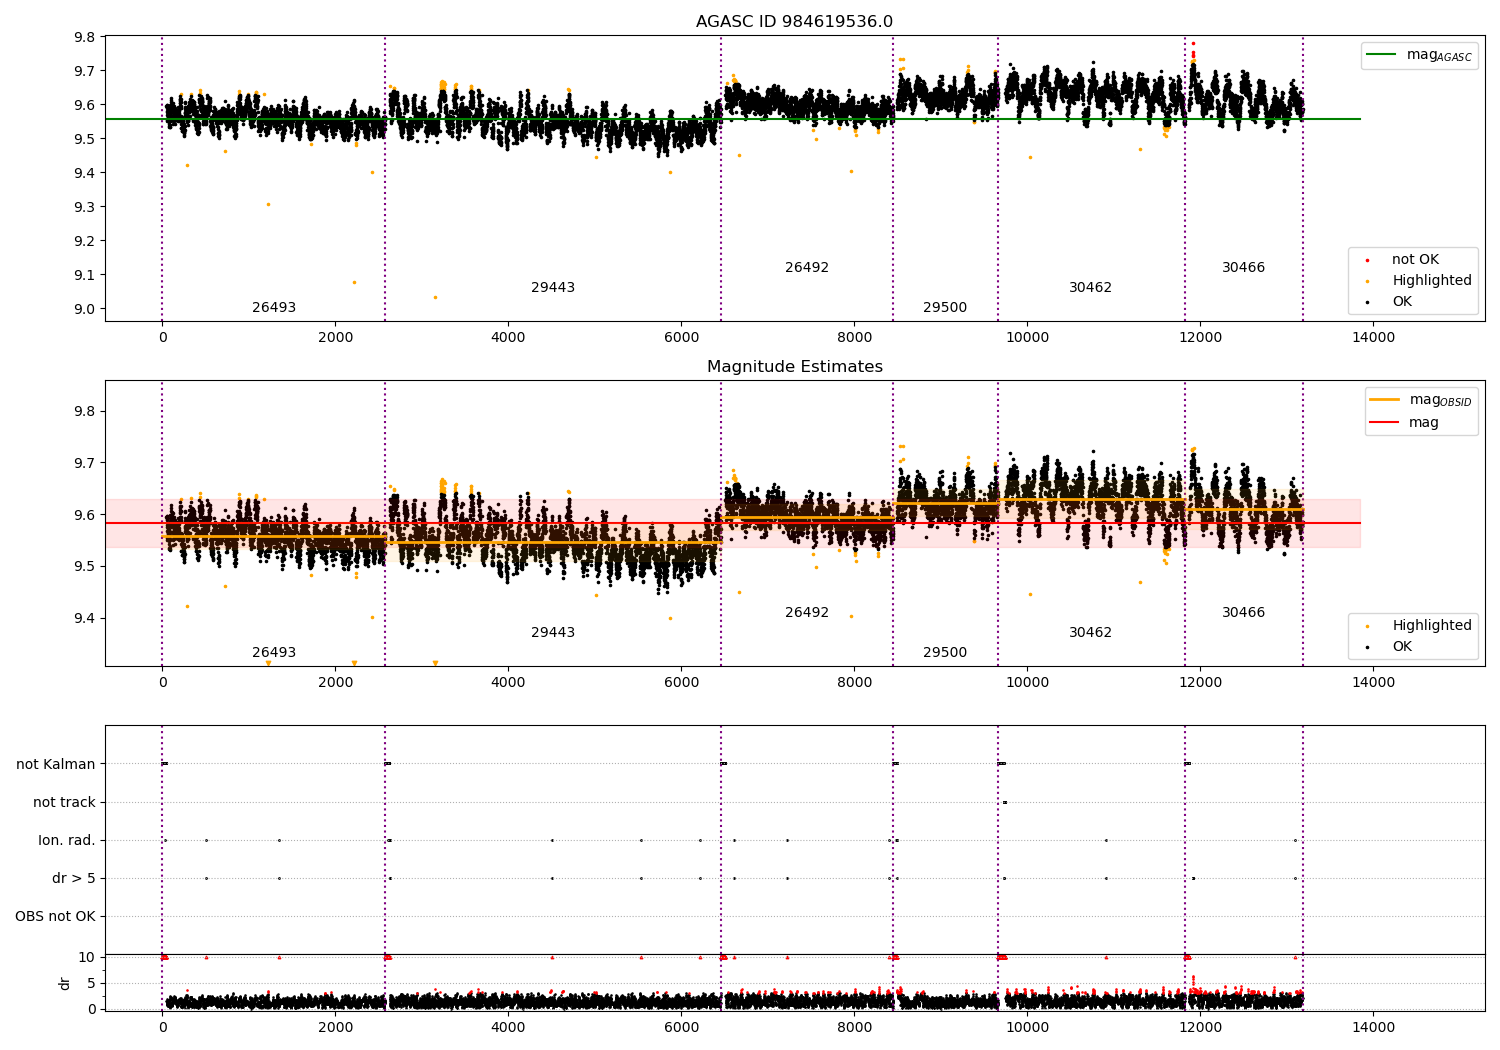The image size is (1500, 1050).
Task: Click the 'not Kalman' row label
Action: 56,764
